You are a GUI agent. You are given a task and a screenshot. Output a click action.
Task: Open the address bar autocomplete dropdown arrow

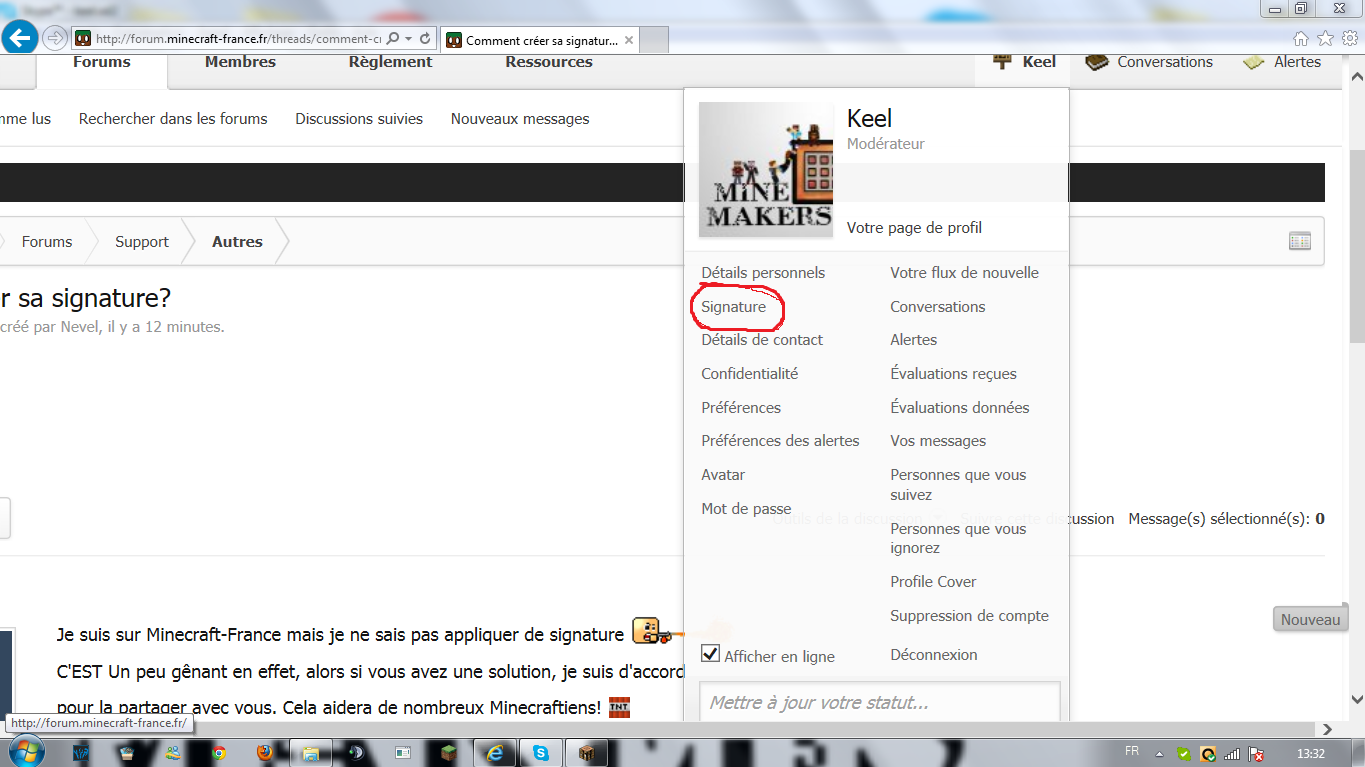point(409,39)
